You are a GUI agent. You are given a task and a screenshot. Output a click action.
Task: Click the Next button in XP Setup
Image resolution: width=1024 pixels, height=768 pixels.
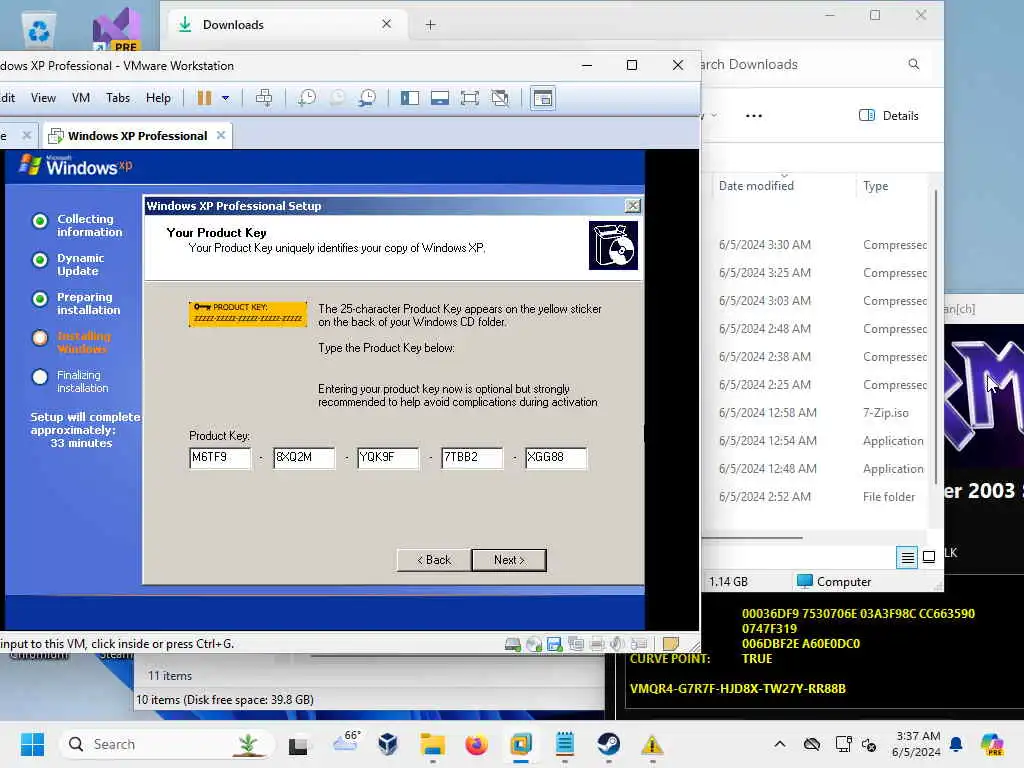(x=509, y=560)
